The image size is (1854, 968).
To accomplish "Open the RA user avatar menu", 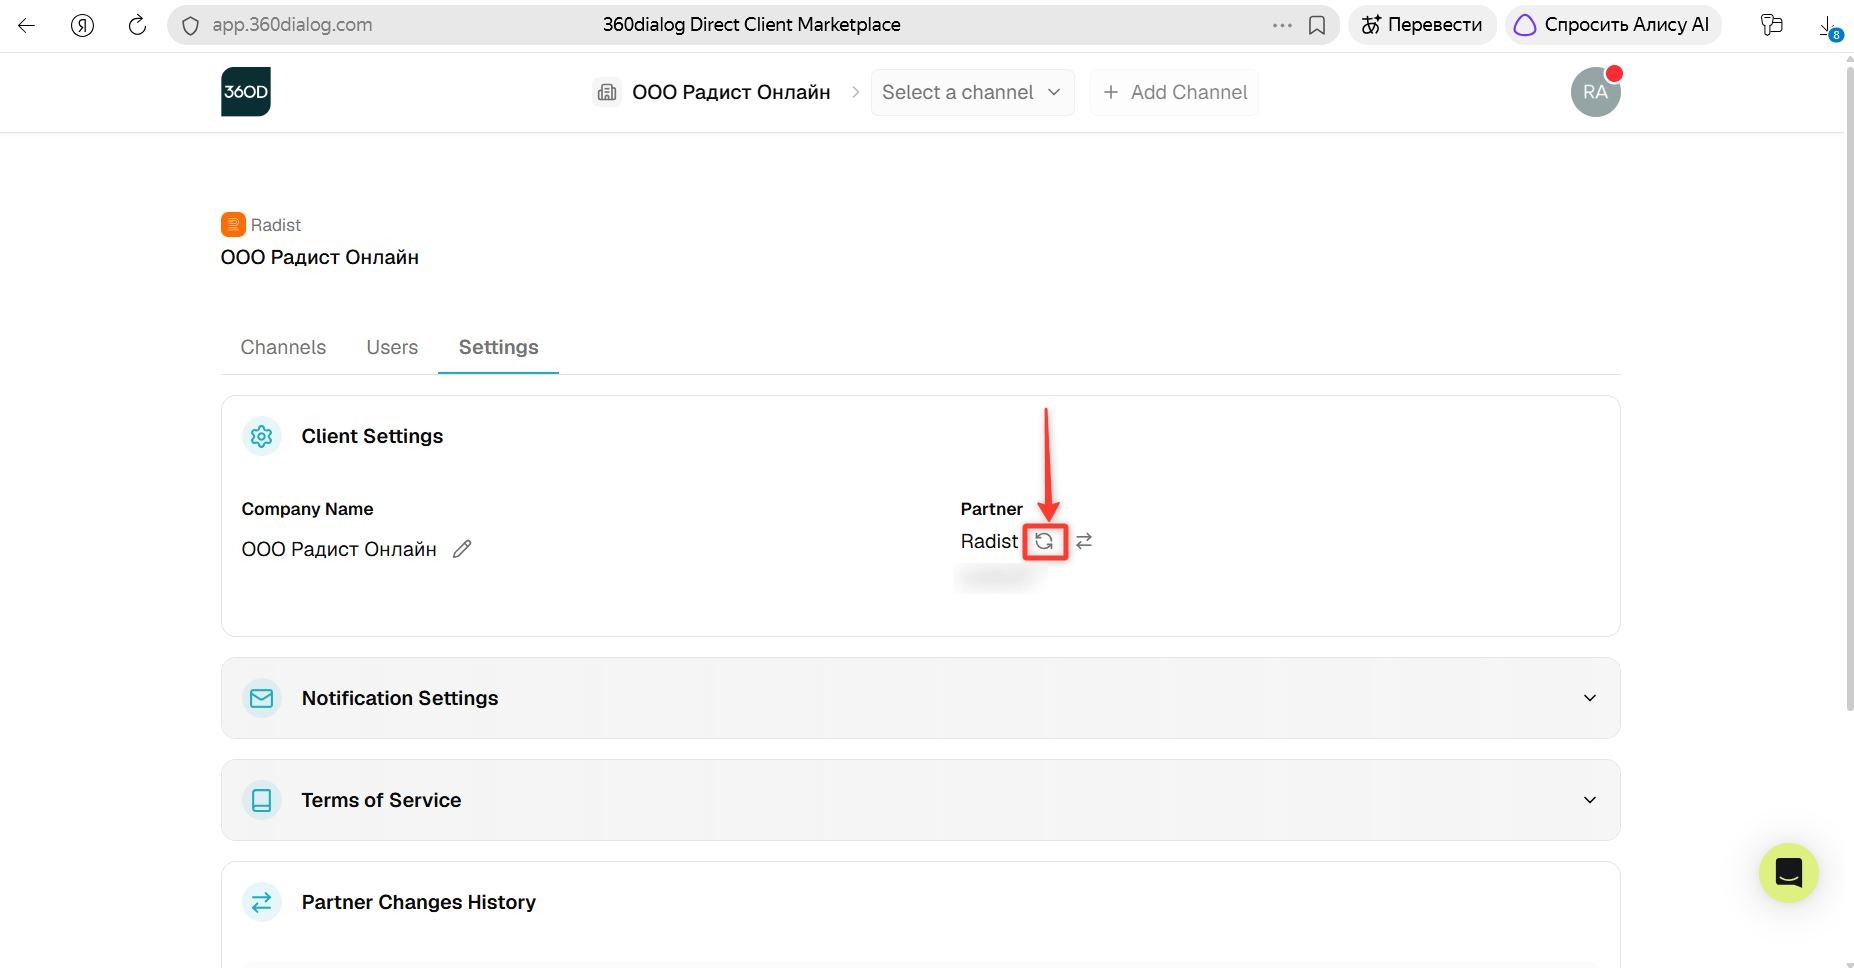I will click(x=1596, y=92).
